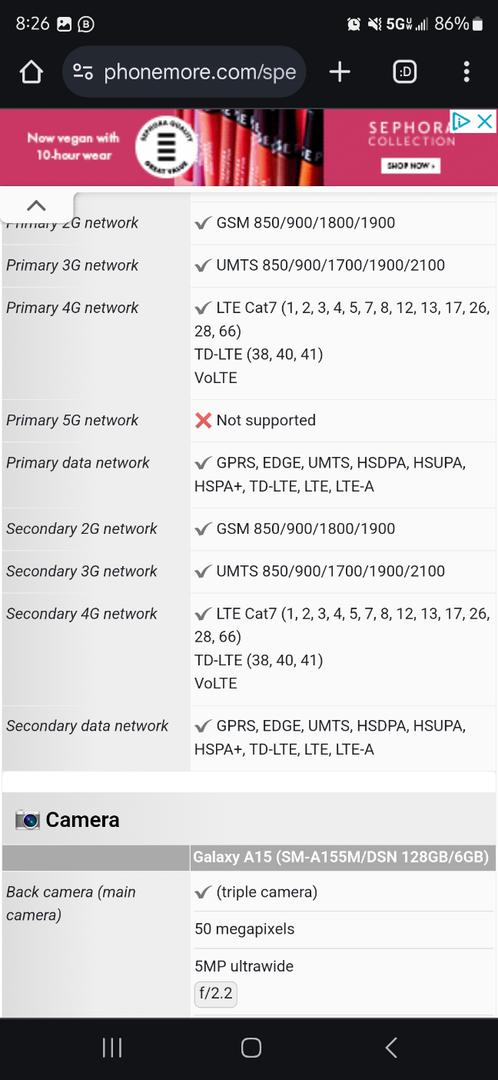
Task: Tap the red X Not supported icon
Action: [203, 420]
